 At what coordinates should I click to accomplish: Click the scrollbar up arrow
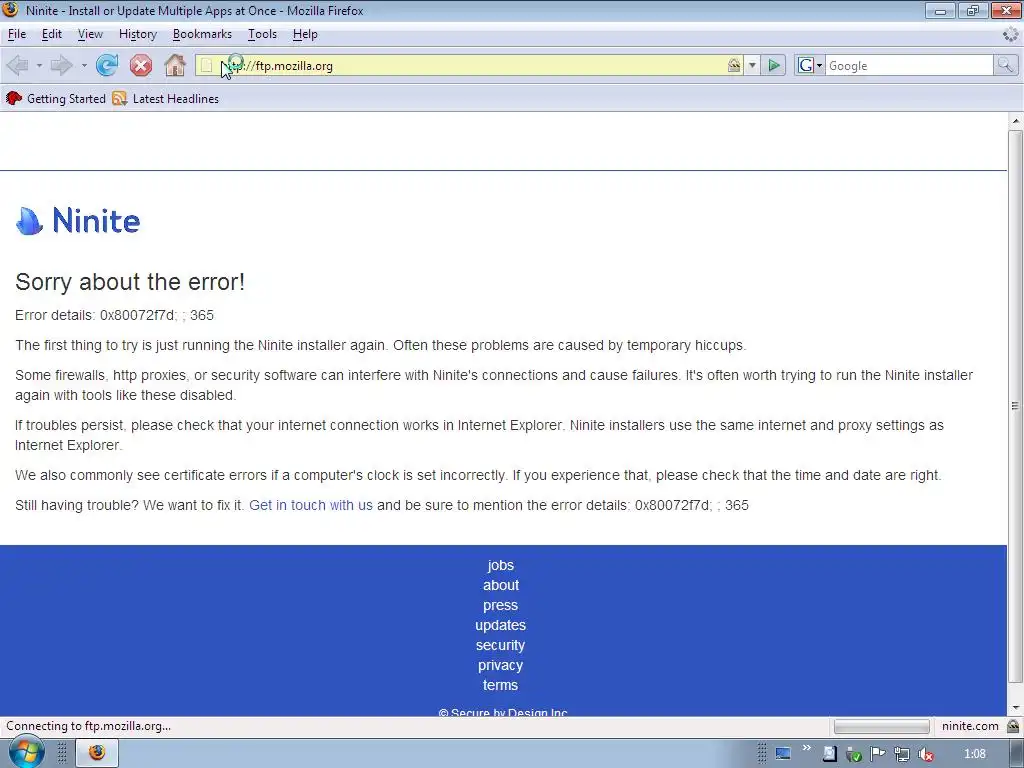[1016, 121]
